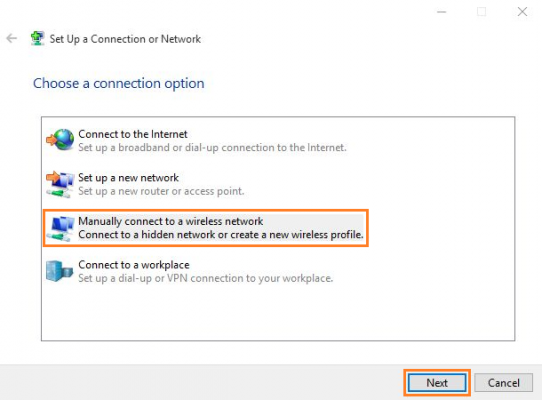
Task: Click the Cancel button
Action: (x=504, y=383)
